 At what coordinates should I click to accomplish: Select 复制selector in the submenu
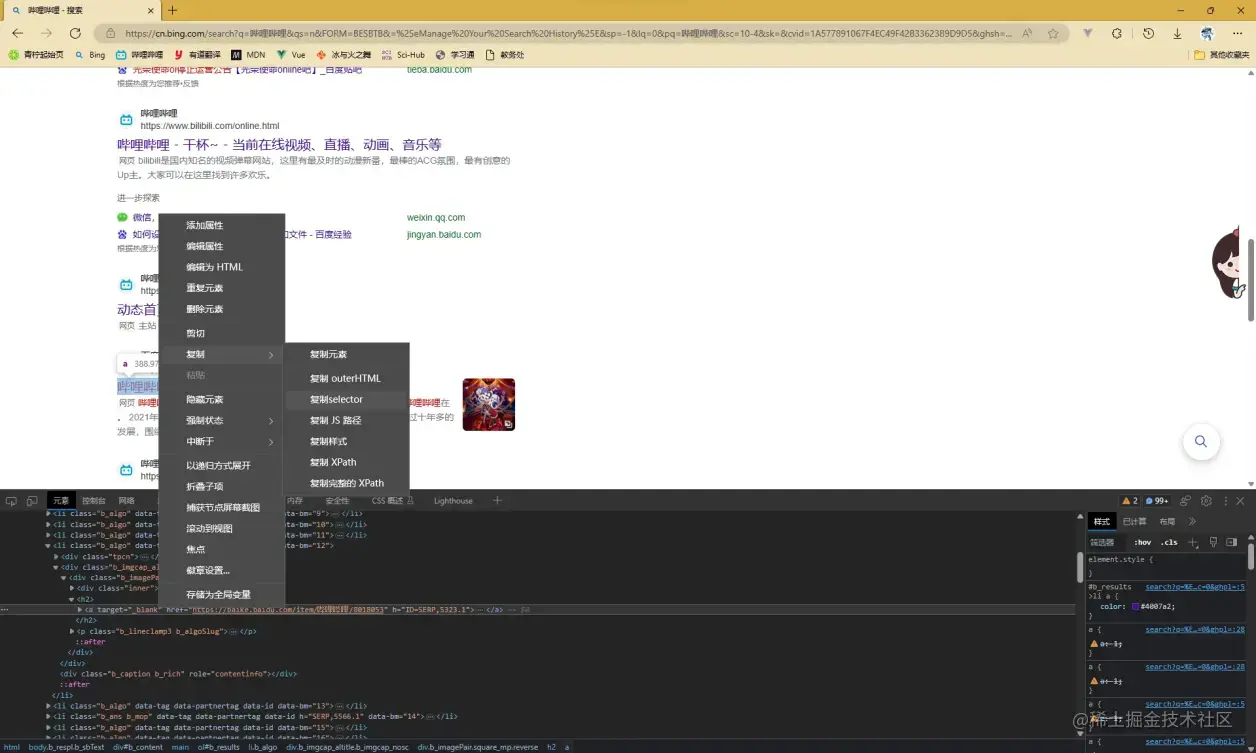tap(346, 399)
